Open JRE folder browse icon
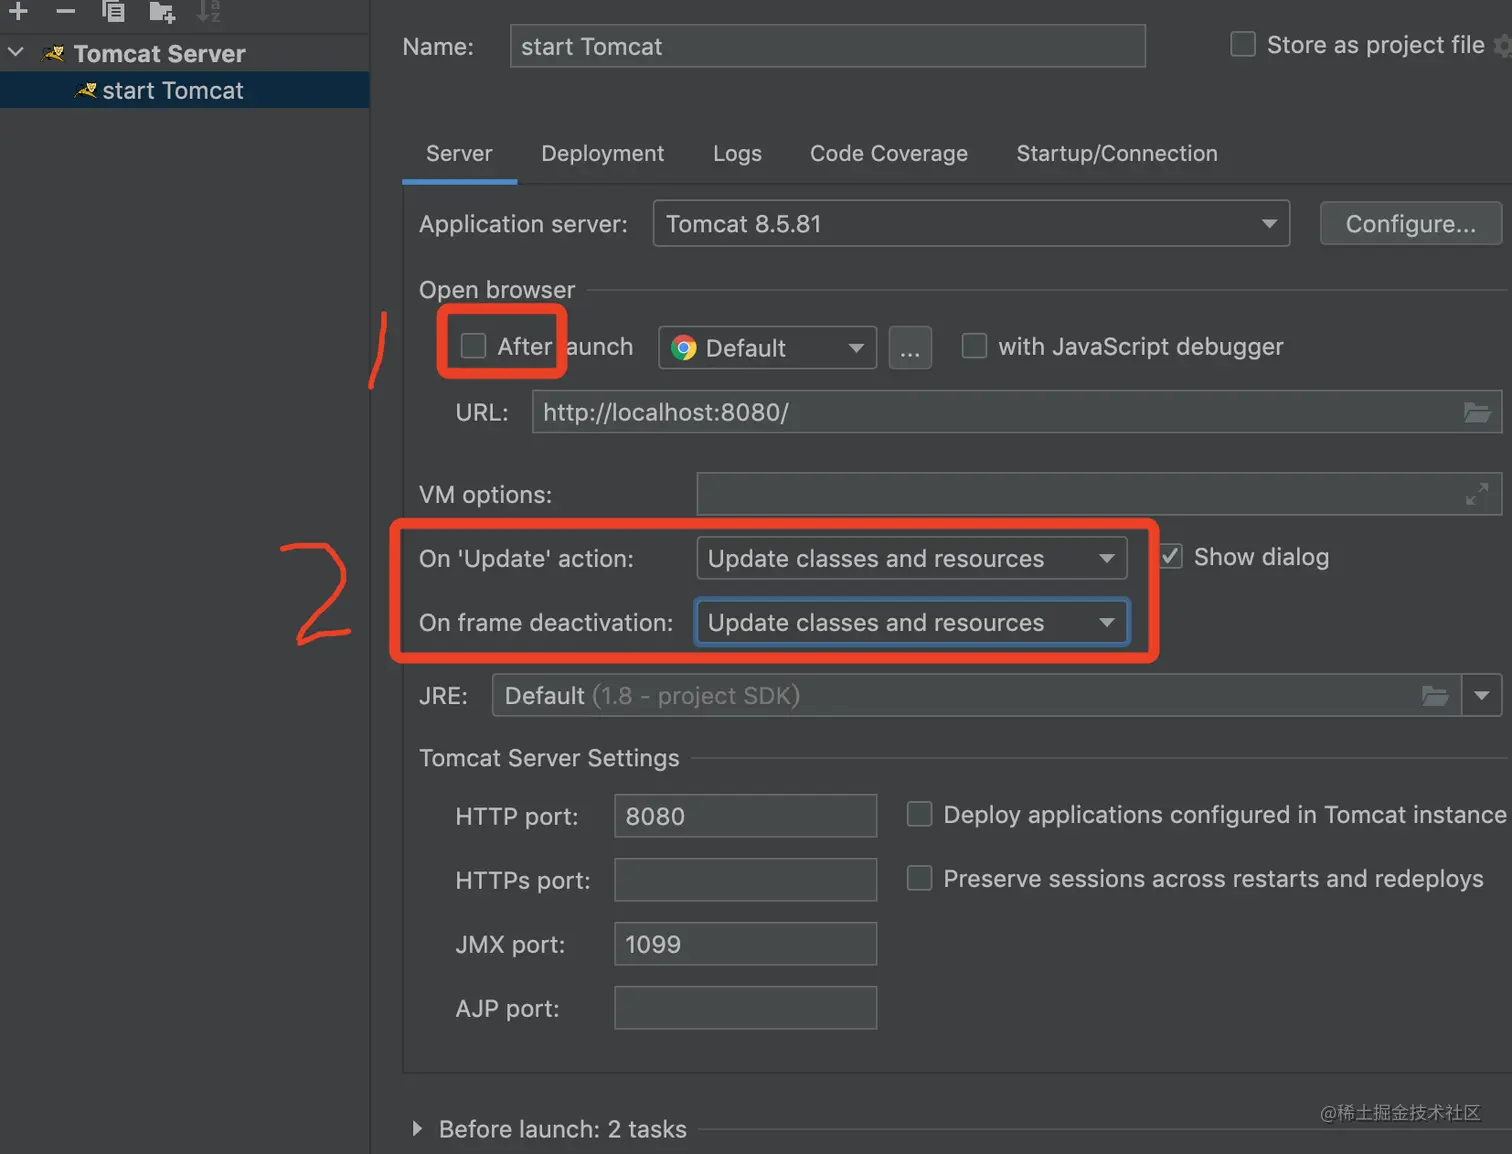The width and height of the screenshot is (1512, 1154). pos(1435,696)
